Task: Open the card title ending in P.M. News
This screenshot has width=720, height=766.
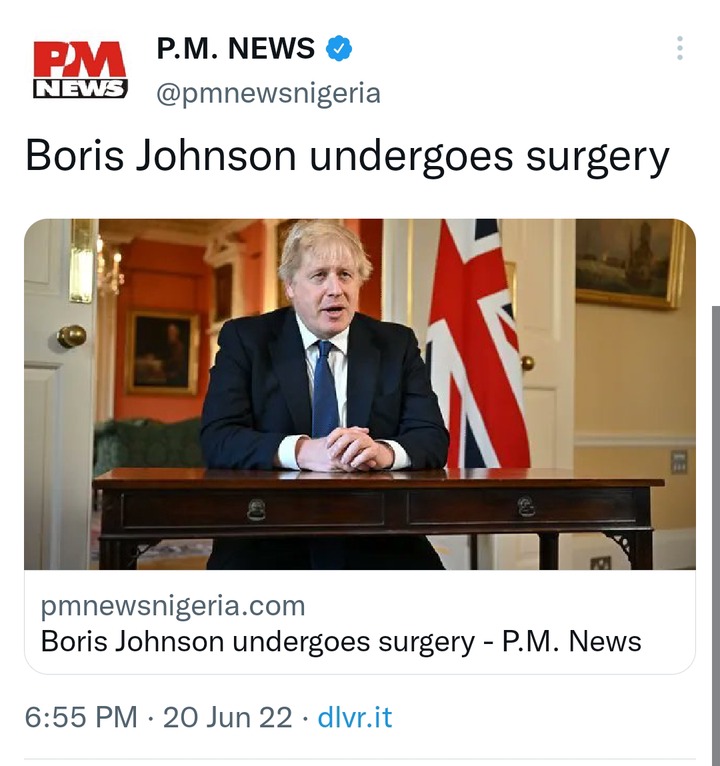Action: (x=341, y=641)
